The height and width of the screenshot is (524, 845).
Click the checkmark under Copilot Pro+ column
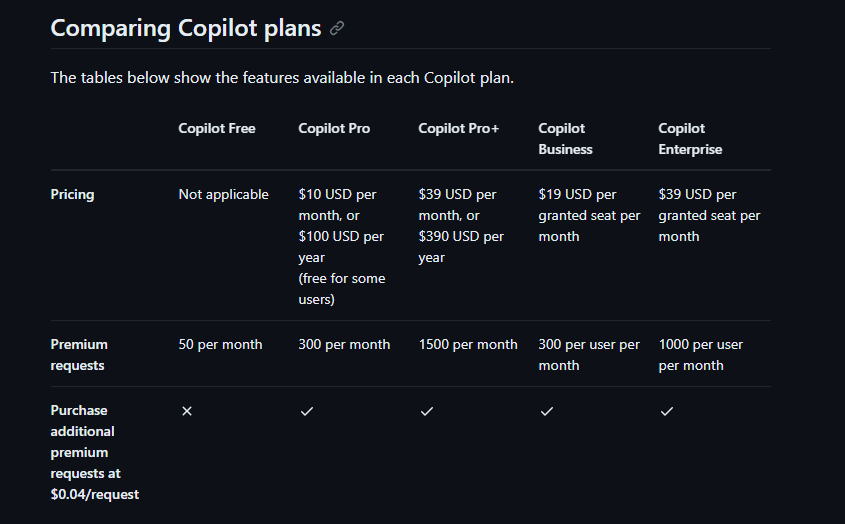427,411
